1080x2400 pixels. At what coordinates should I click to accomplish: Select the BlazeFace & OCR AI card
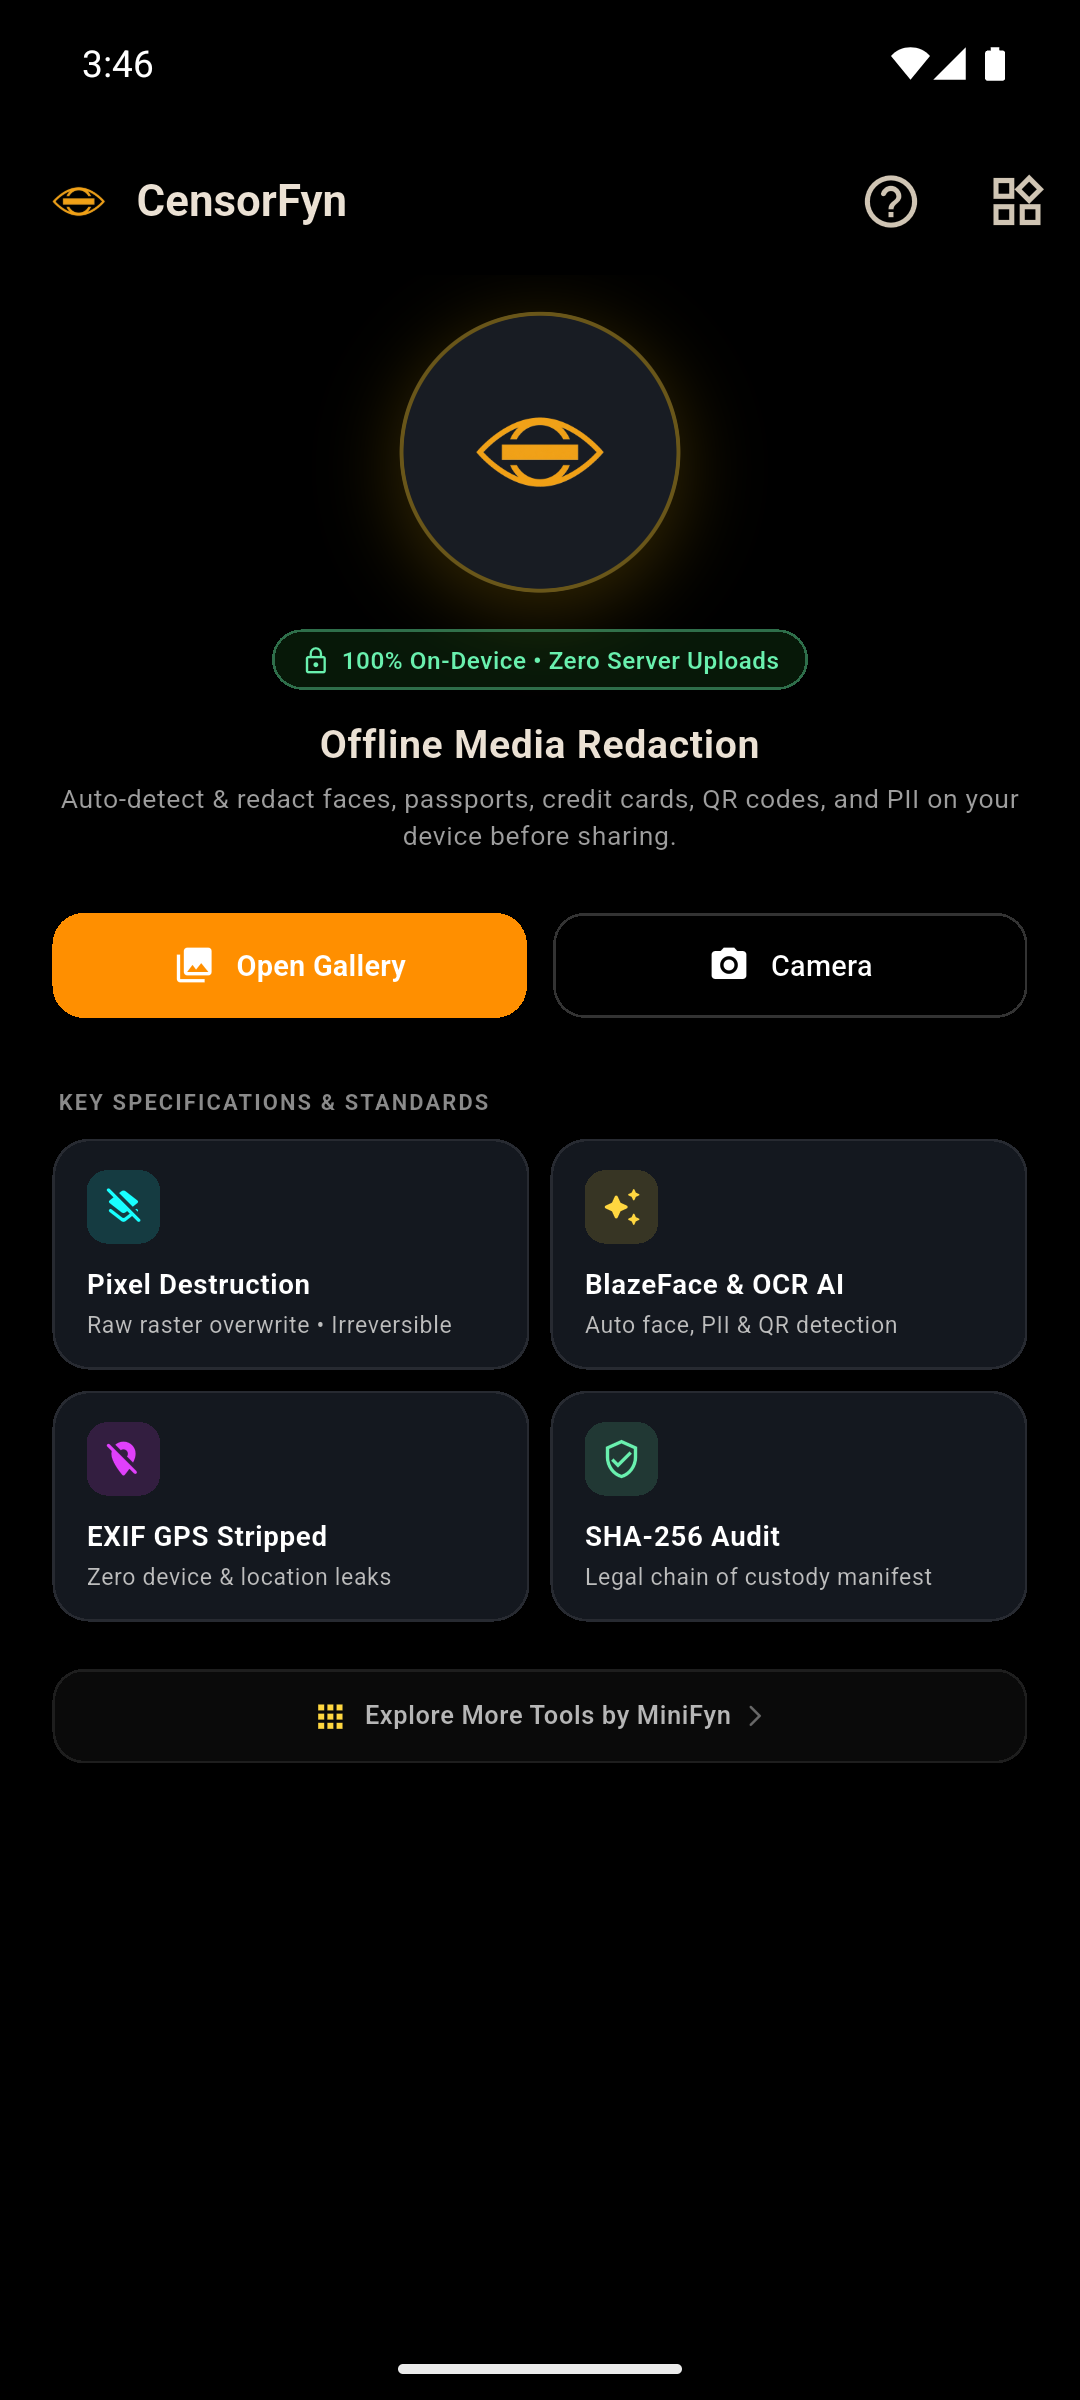789,1254
